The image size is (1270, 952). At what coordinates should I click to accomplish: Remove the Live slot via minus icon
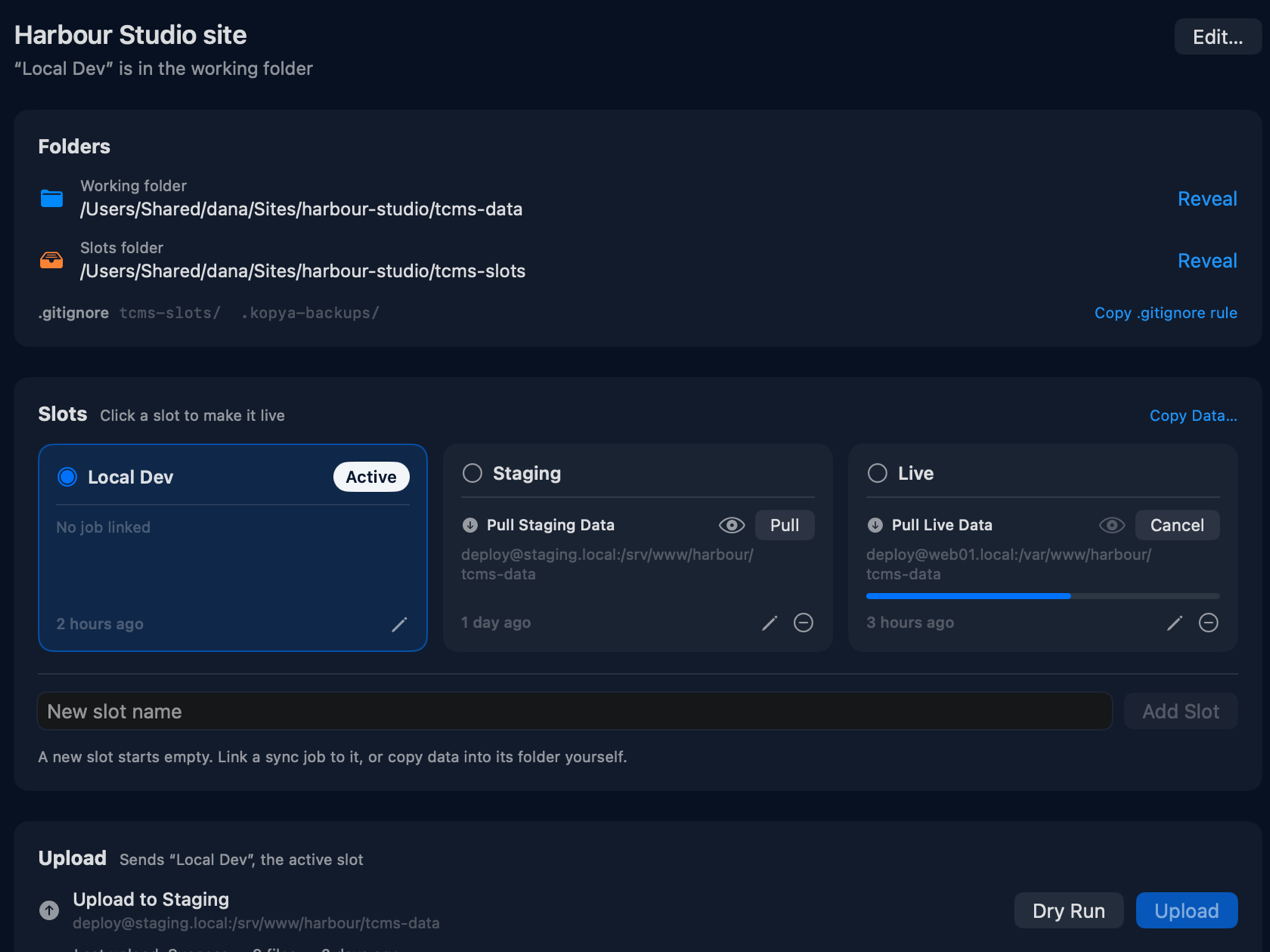point(1208,623)
